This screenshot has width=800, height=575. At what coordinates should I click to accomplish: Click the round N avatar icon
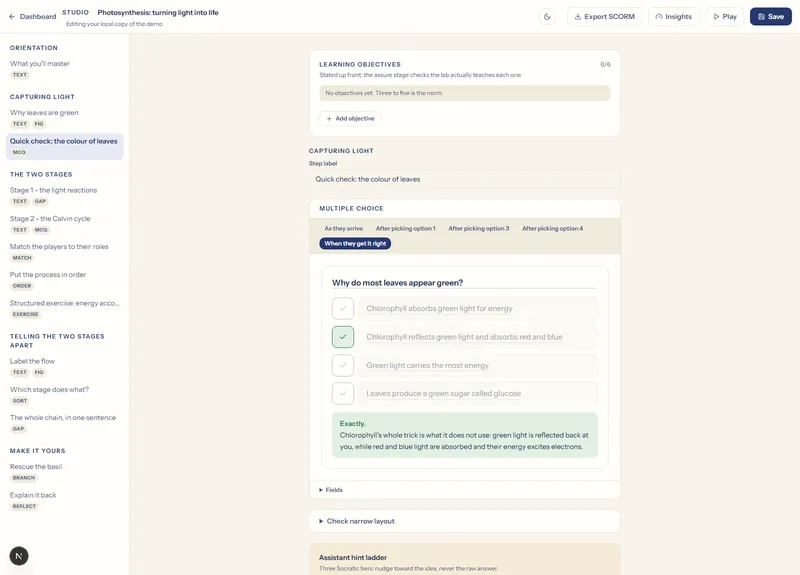[19, 556]
